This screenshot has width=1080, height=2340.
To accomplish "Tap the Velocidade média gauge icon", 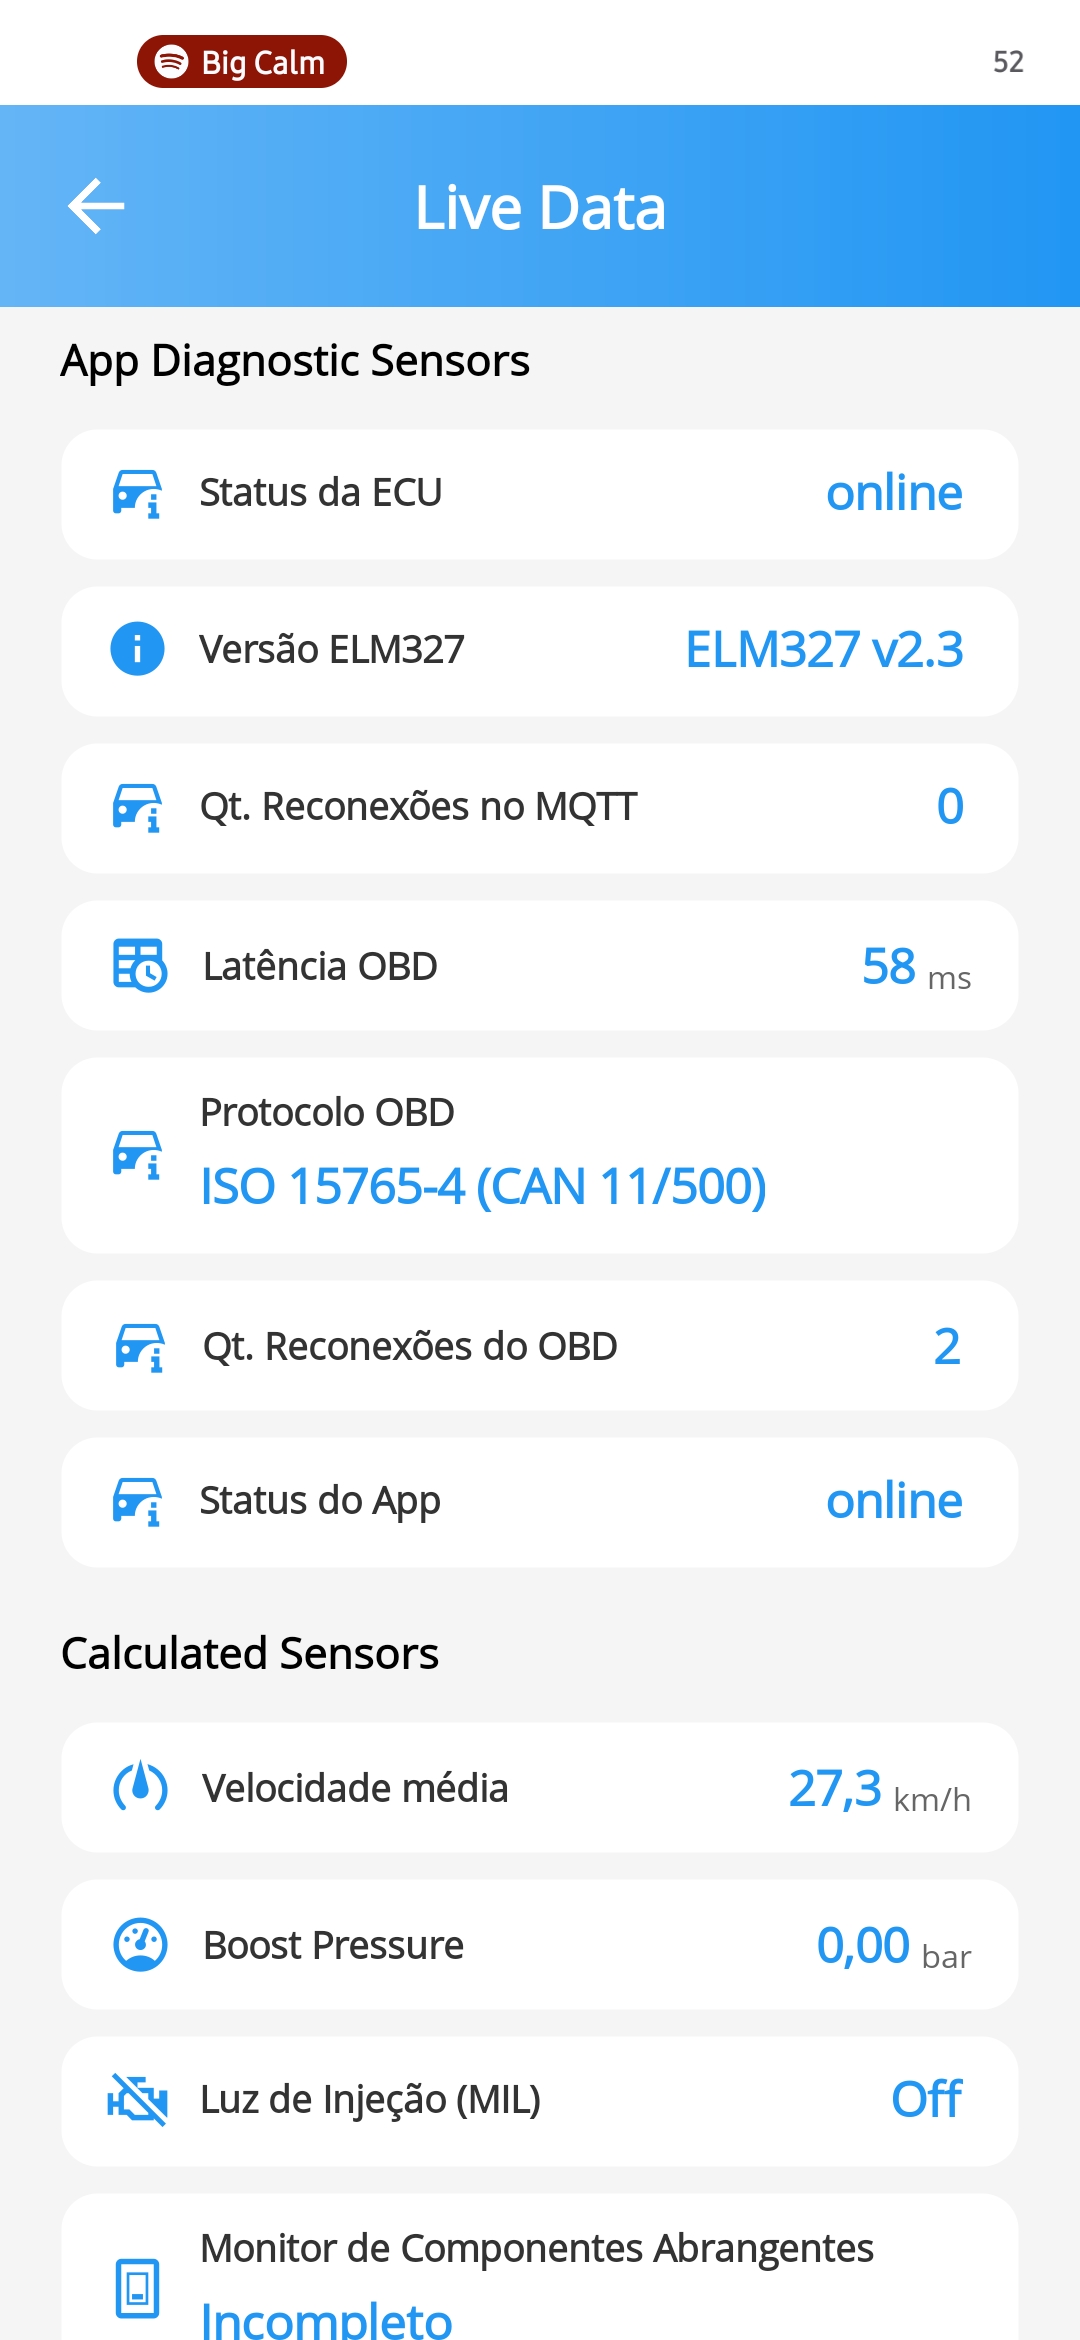I will (x=140, y=1787).
